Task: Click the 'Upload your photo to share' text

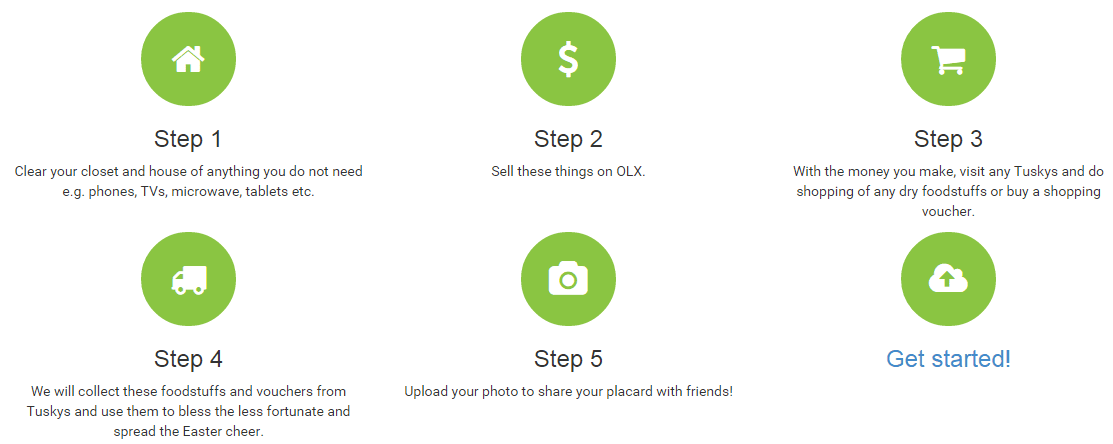Action: pos(568,392)
